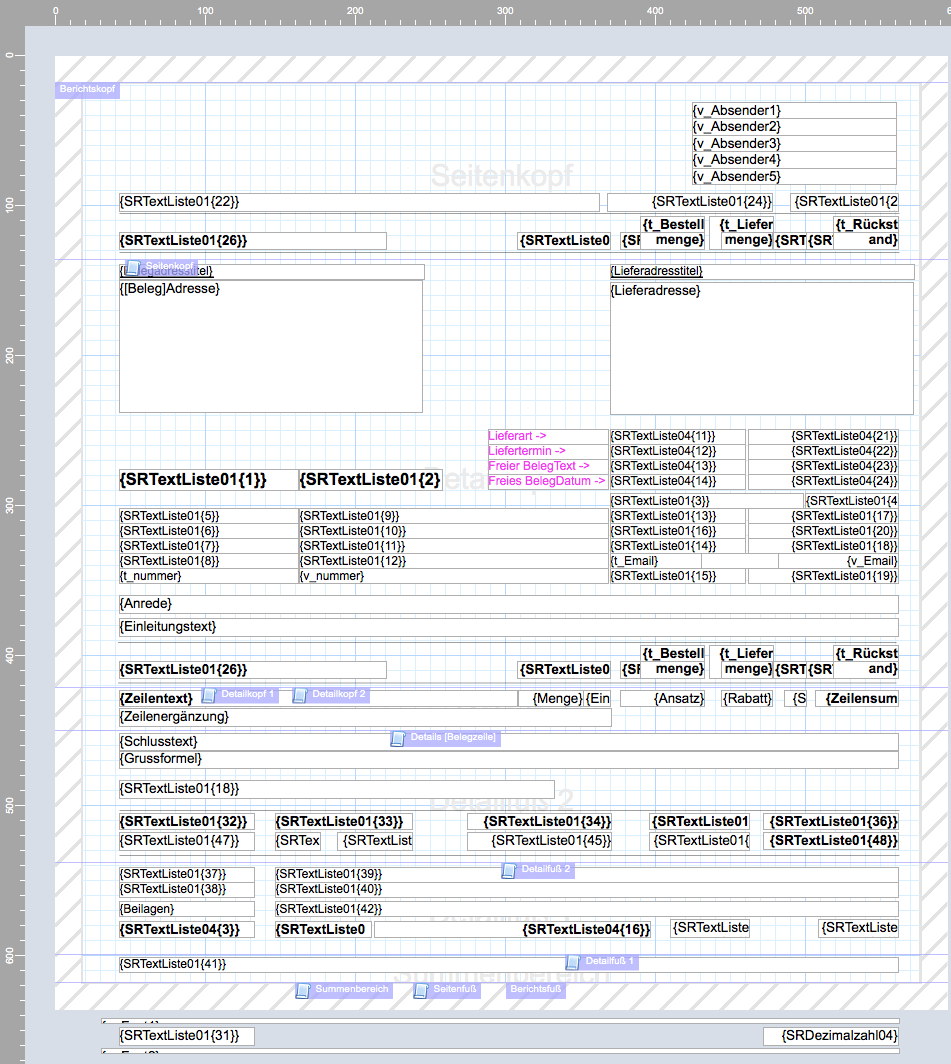Select the {Lieferadresse} text box
951x1064 pixels.
pos(761,348)
